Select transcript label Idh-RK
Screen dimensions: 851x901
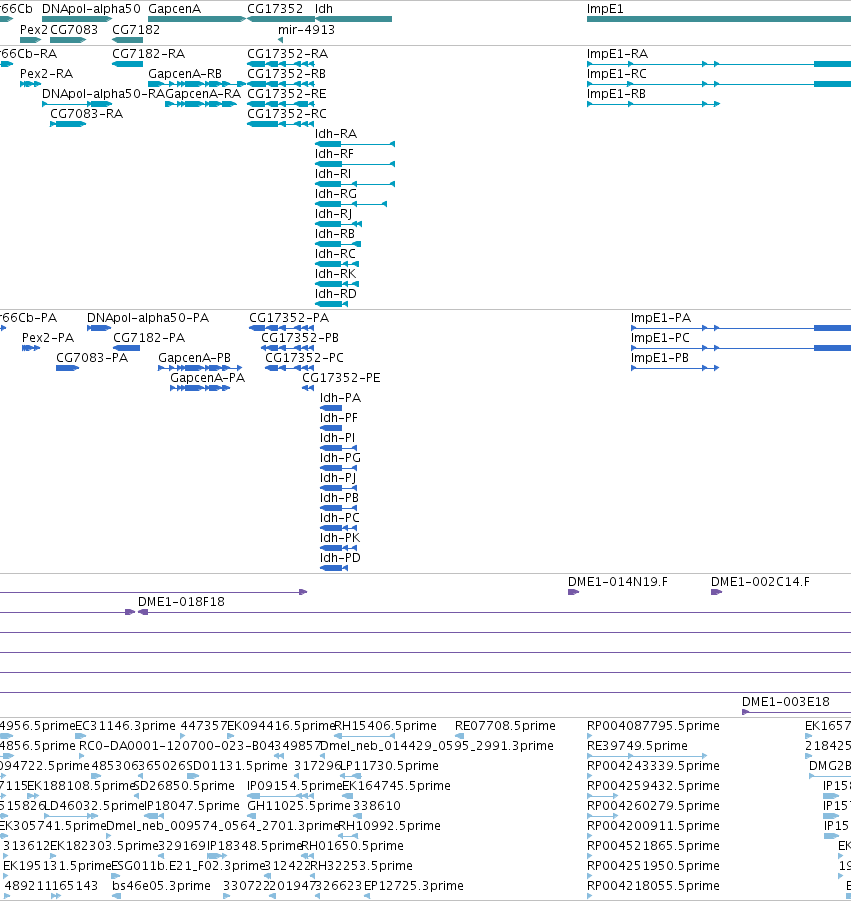335,274
